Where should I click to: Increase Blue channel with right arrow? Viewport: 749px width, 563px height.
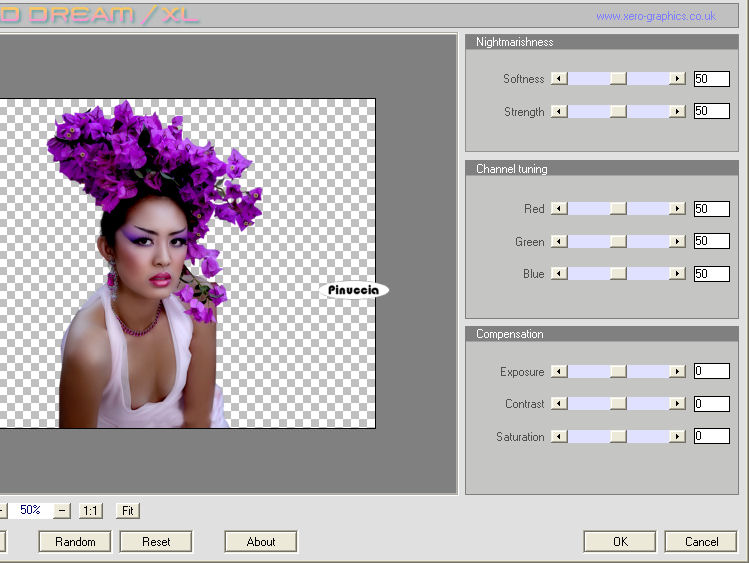(x=677, y=274)
